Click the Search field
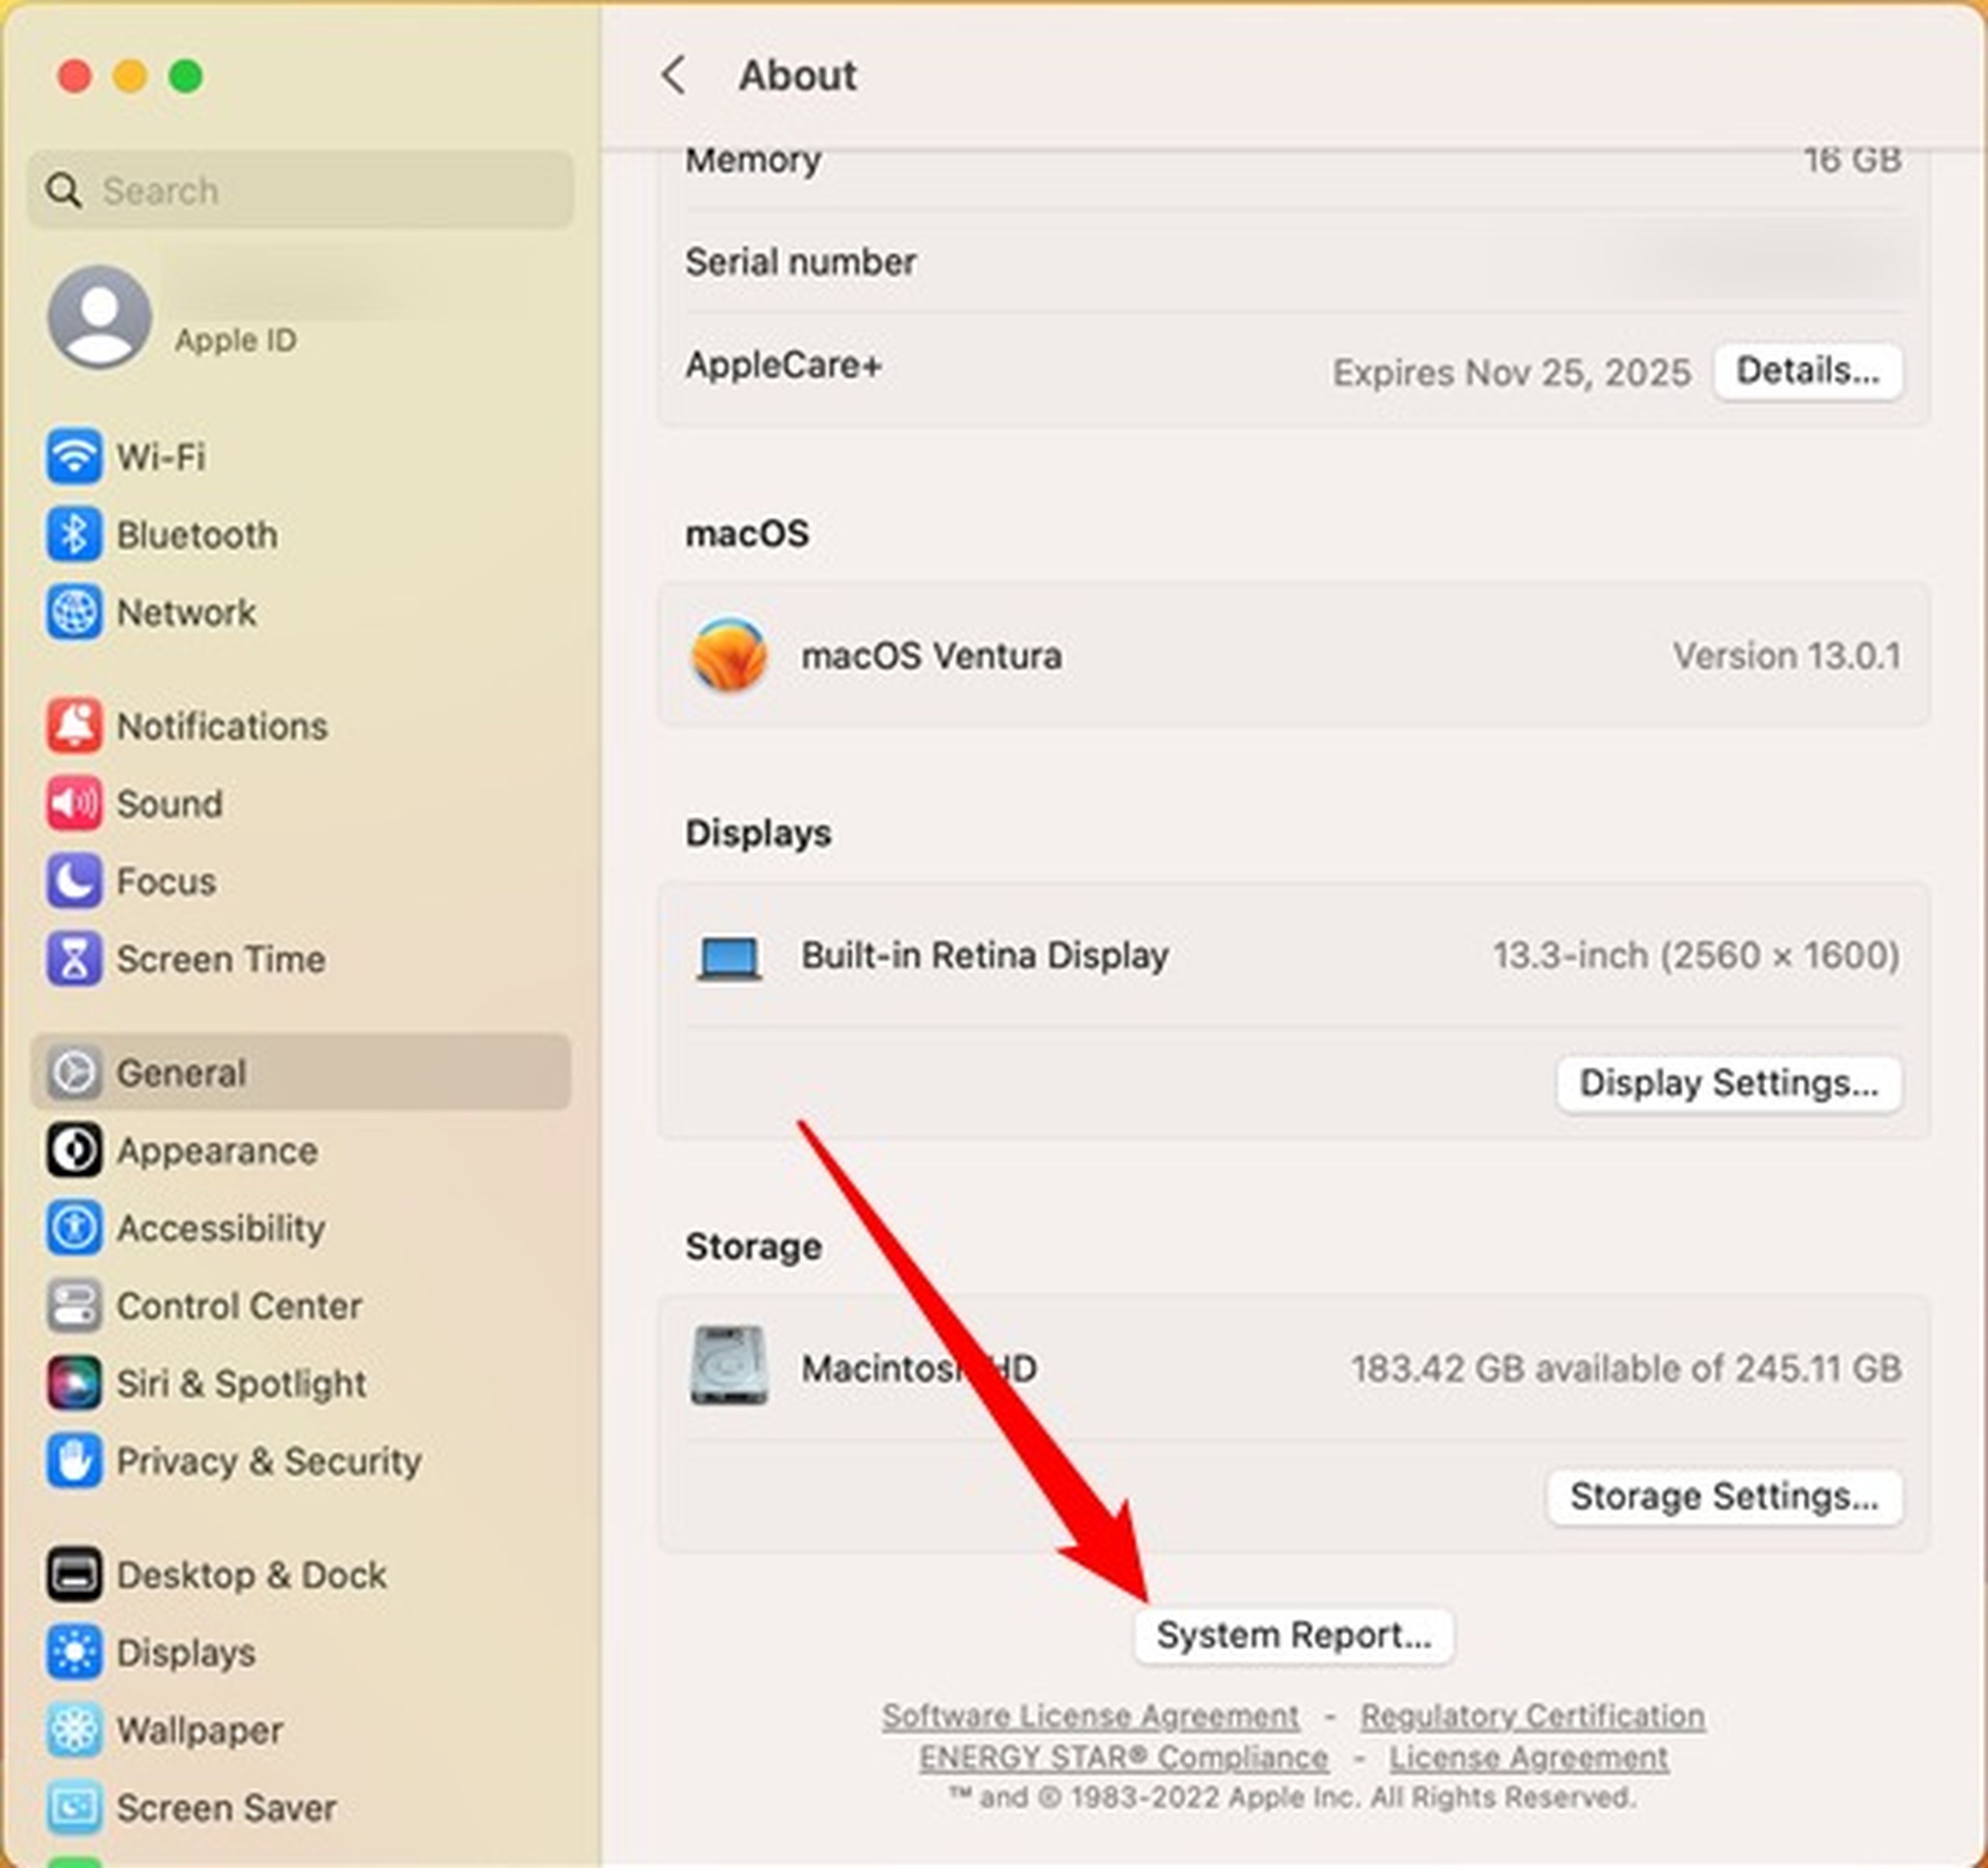Screen dimensions: 1988x1868 pyautogui.click(x=300, y=190)
